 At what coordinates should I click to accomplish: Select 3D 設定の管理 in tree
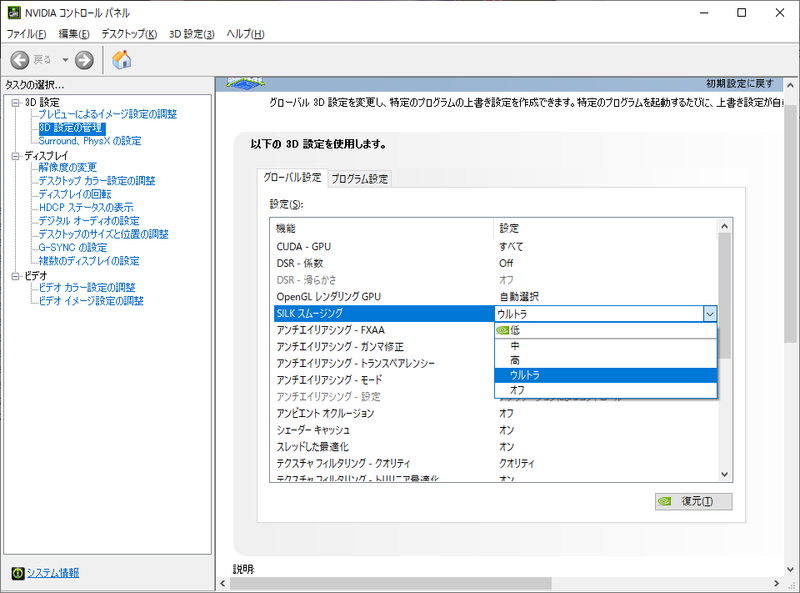pyautogui.click(x=71, y=128)
